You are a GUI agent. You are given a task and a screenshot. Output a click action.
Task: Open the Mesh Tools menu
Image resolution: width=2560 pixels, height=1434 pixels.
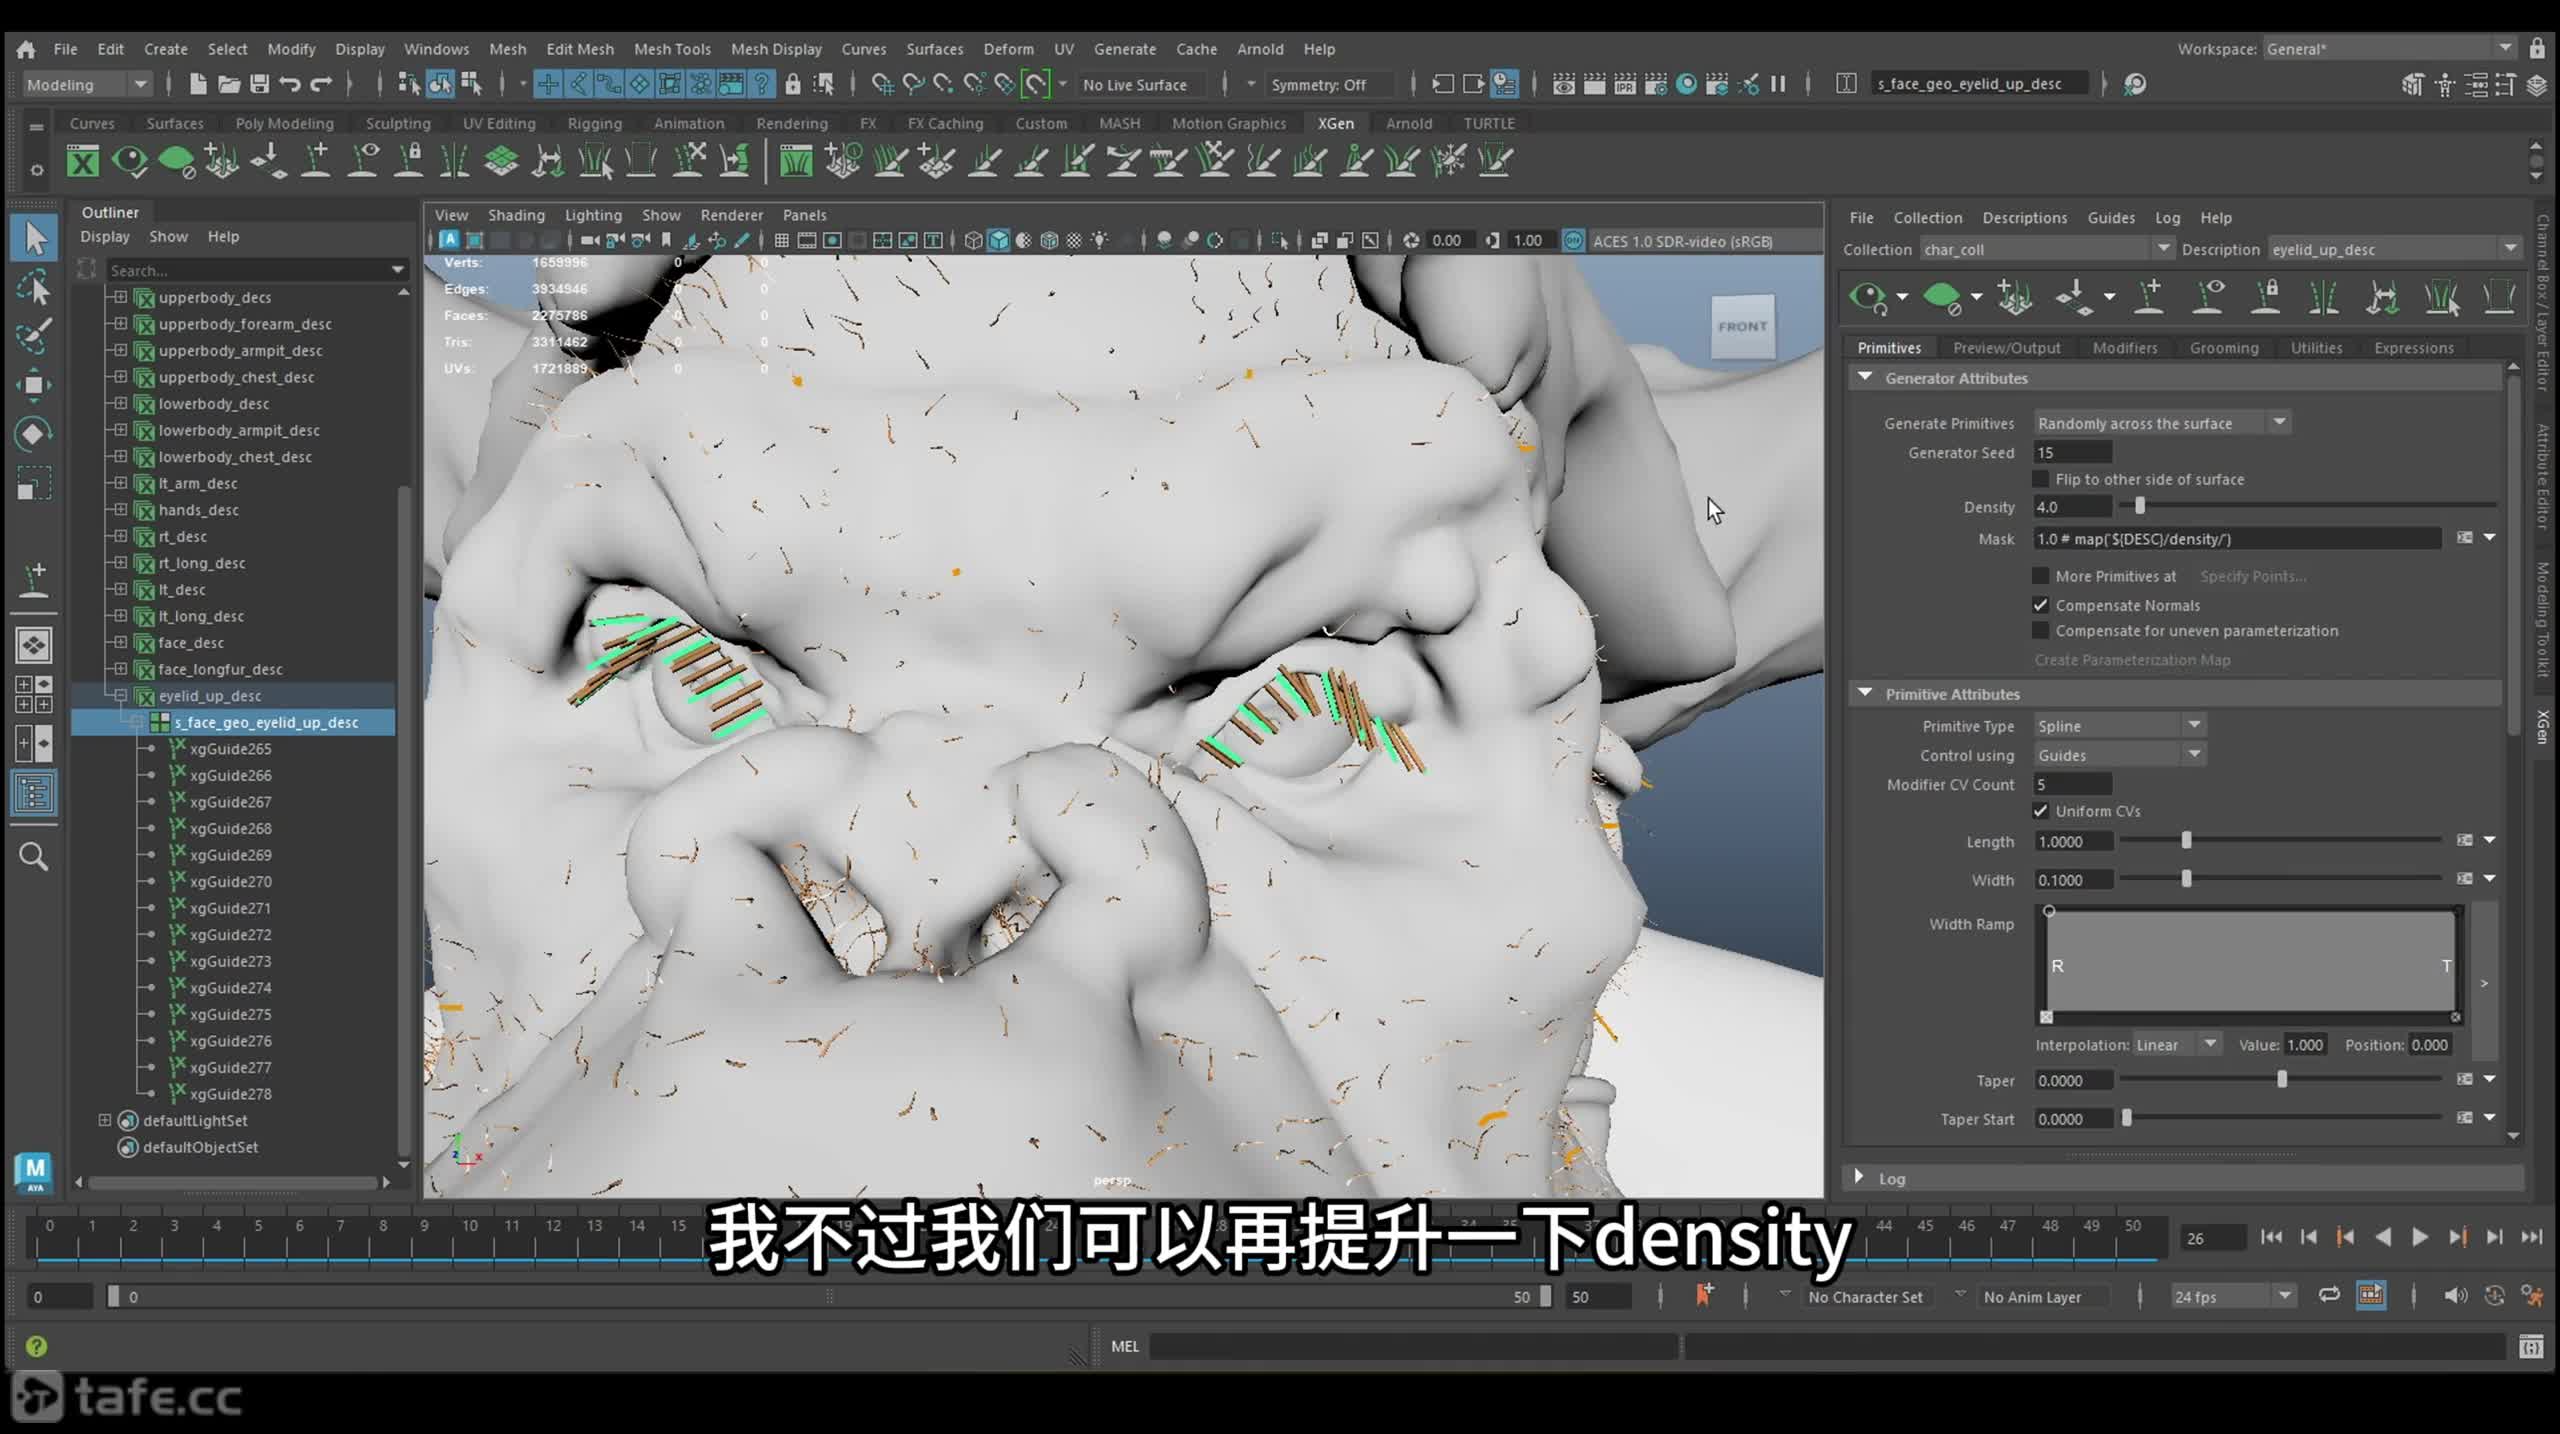coord(672,48)
